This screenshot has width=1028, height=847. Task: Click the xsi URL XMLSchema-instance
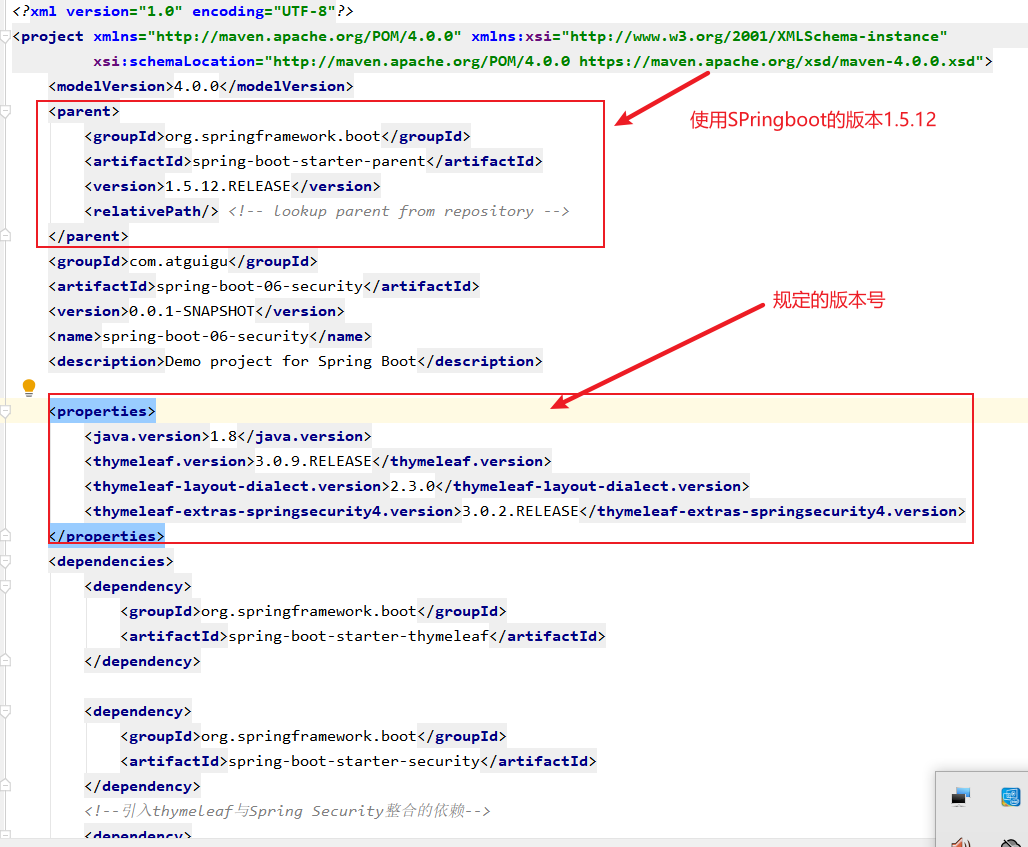click(x=754, y=37)
